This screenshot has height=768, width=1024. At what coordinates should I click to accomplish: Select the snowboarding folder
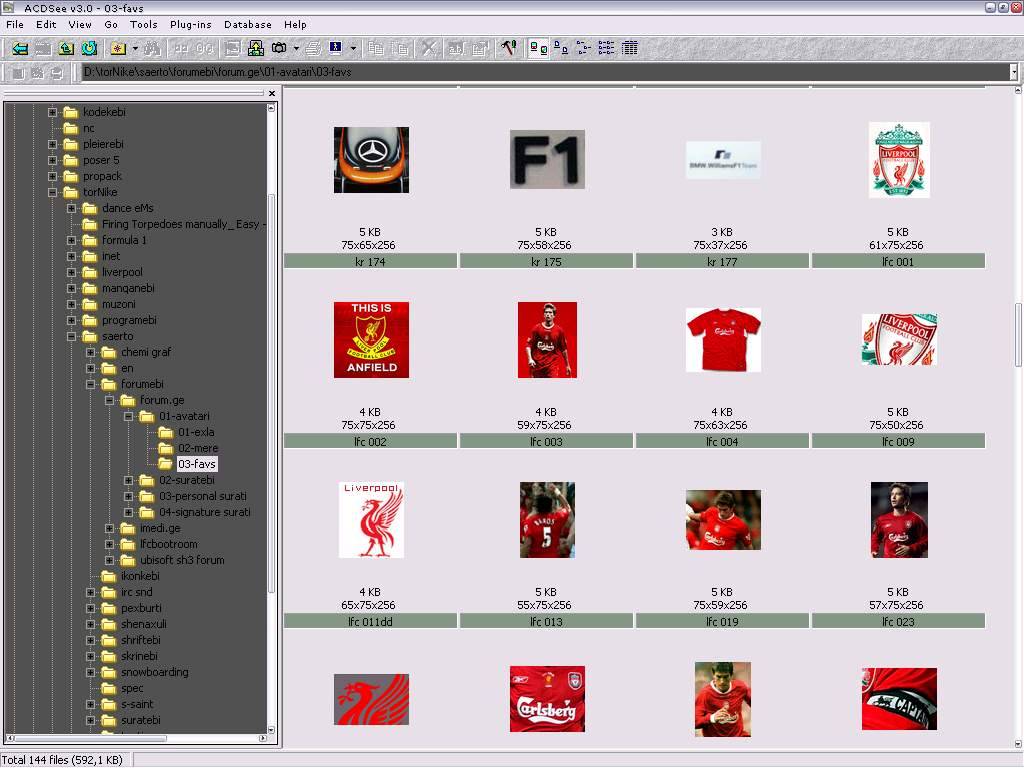(x=154, y=673)
